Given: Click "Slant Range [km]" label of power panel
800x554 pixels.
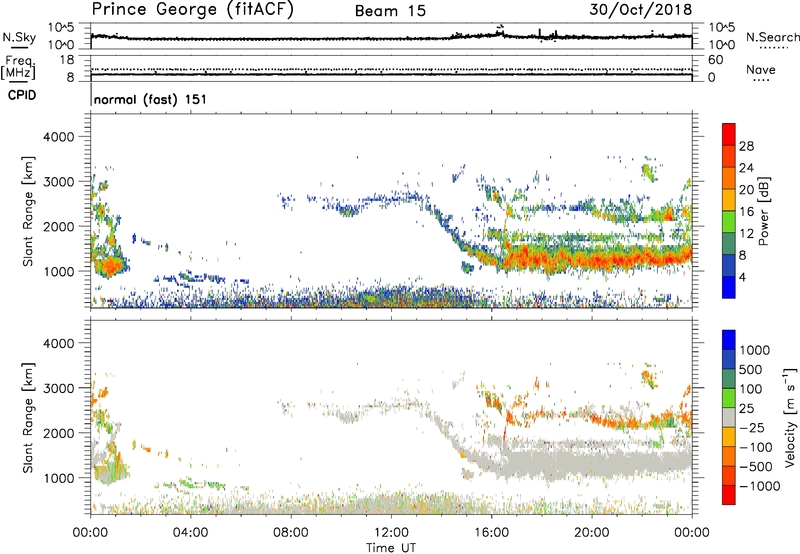Looking at the screenshot, I should [28, 211].
